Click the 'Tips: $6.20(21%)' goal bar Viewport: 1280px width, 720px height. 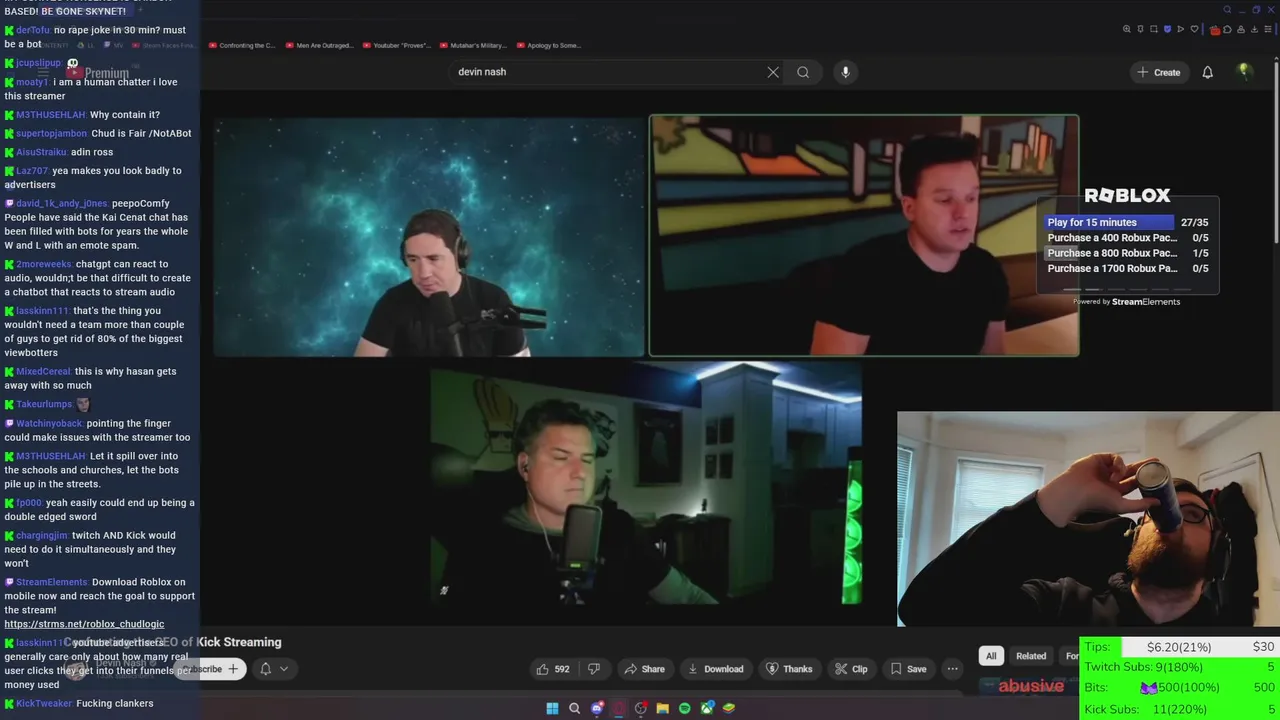[1180, 647]
